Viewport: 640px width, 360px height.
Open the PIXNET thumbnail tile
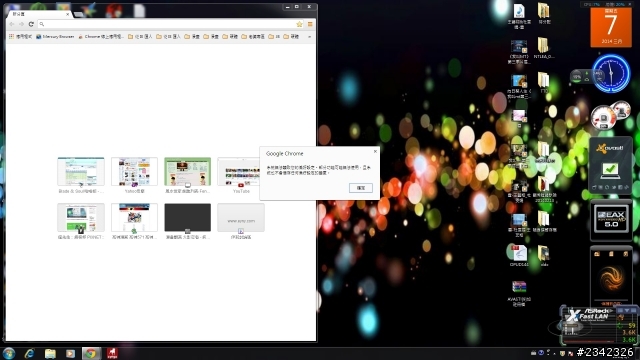coord(81,218)
